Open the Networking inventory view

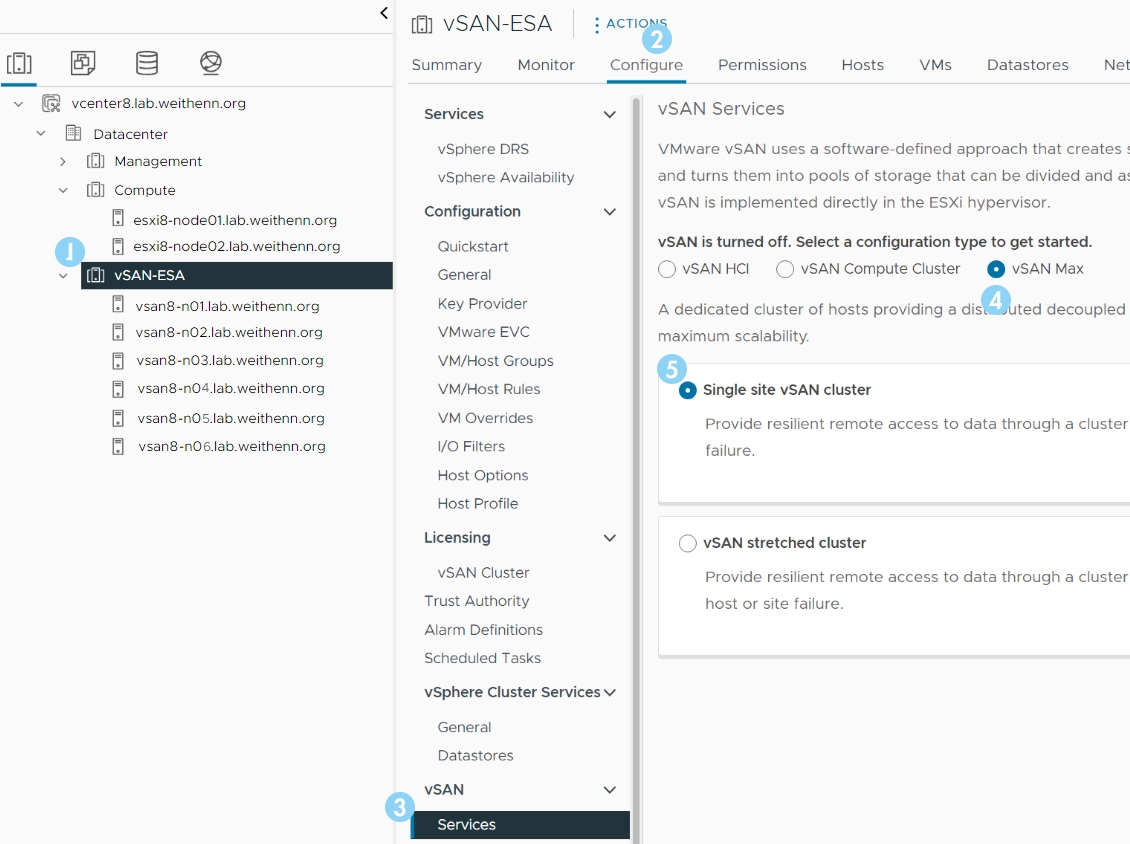click(210, 63)
